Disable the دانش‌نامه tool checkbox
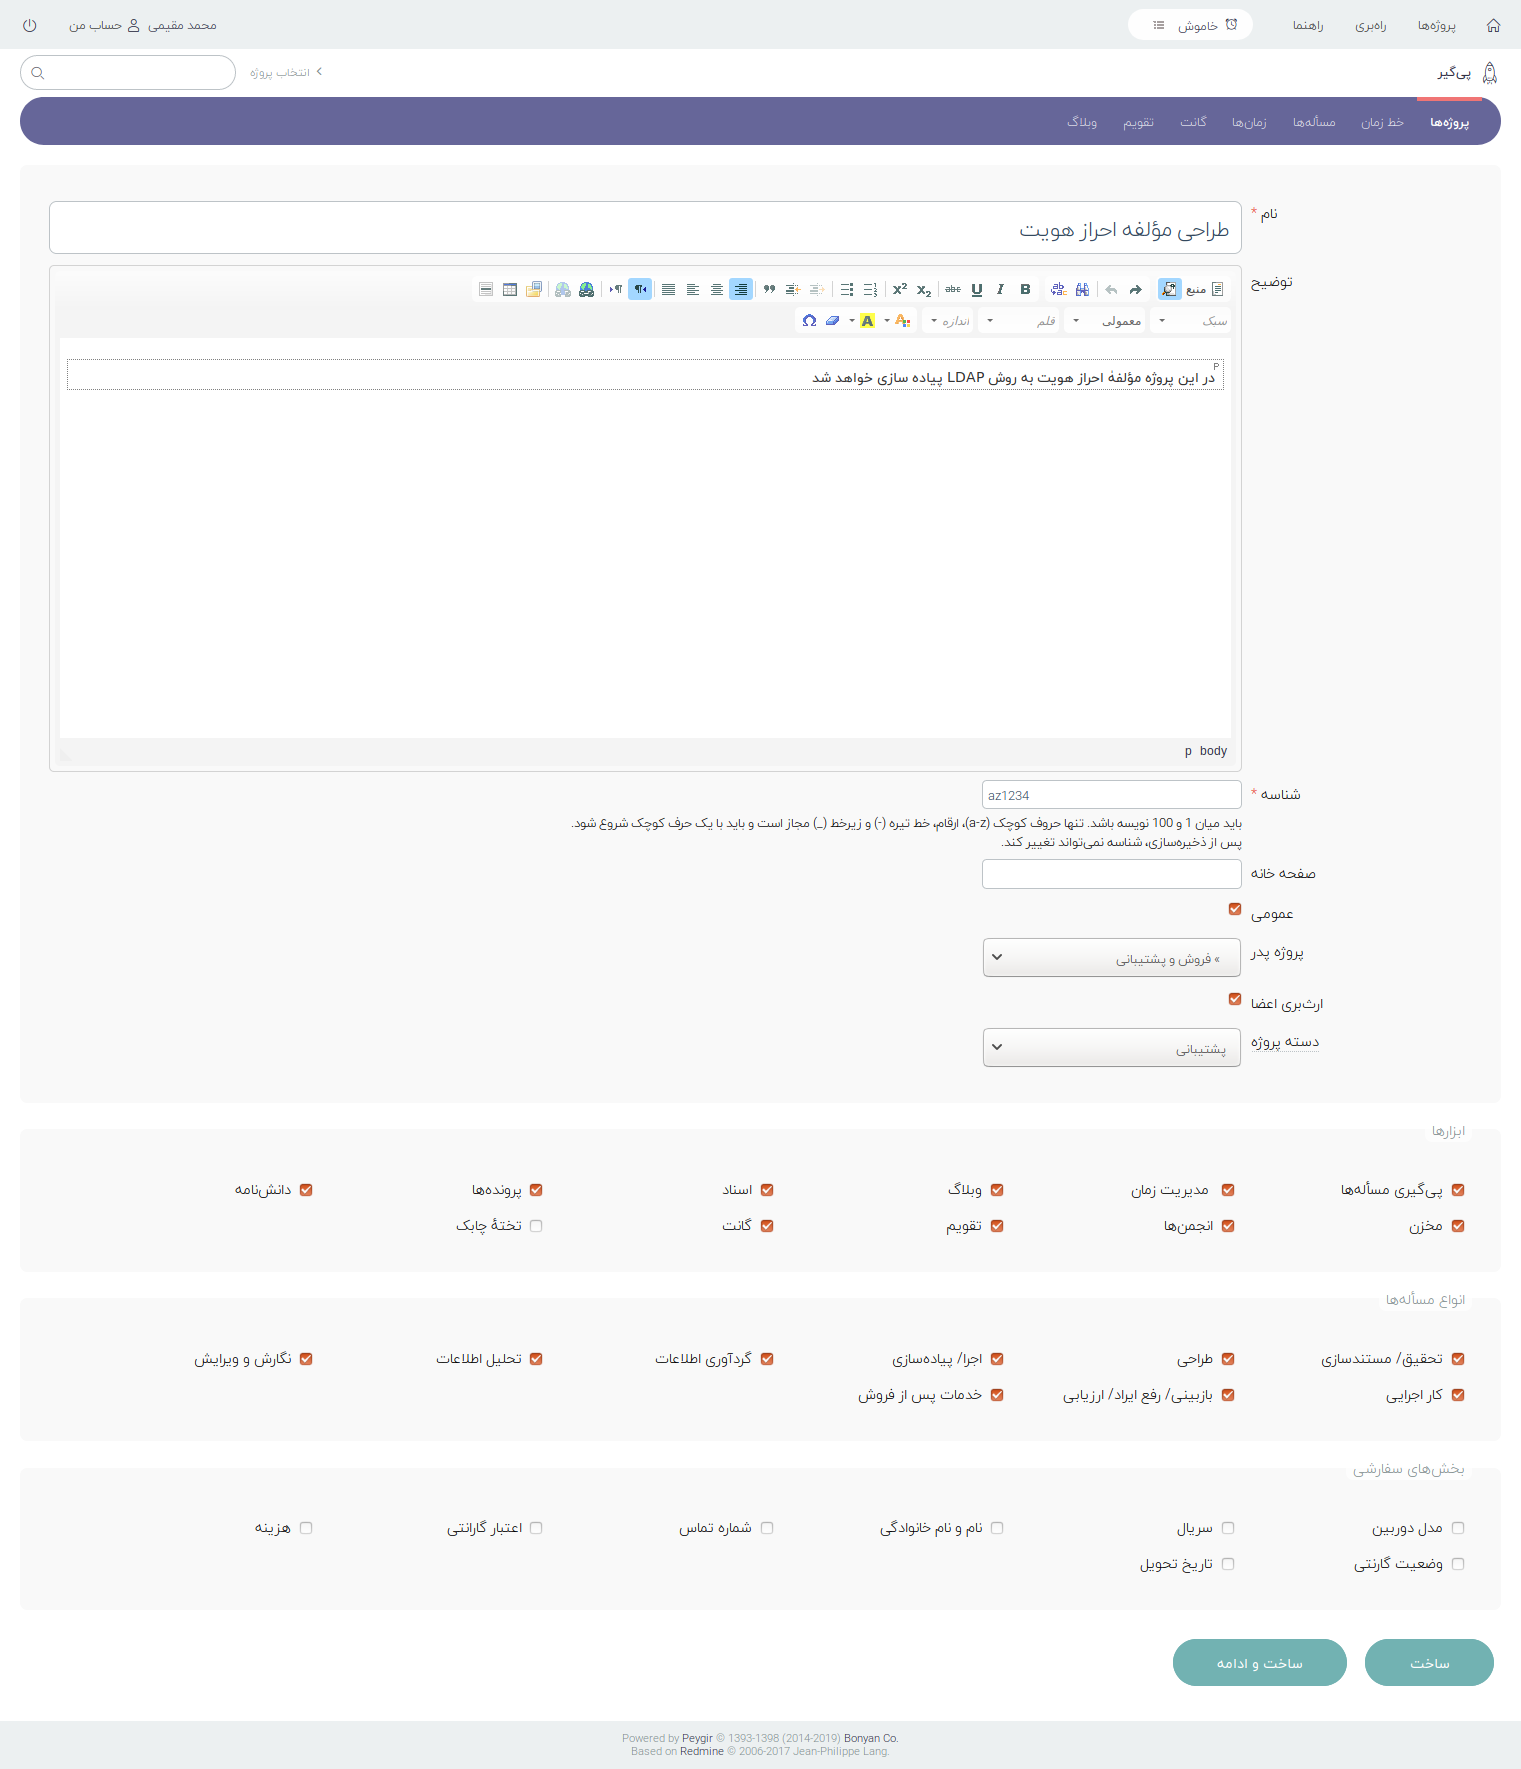 306,1190
